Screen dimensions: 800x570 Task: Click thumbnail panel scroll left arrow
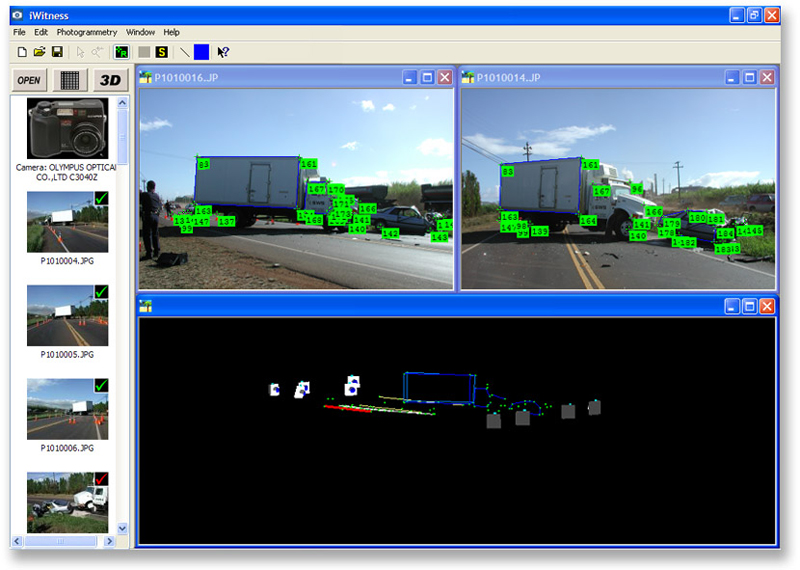(17, 541)
